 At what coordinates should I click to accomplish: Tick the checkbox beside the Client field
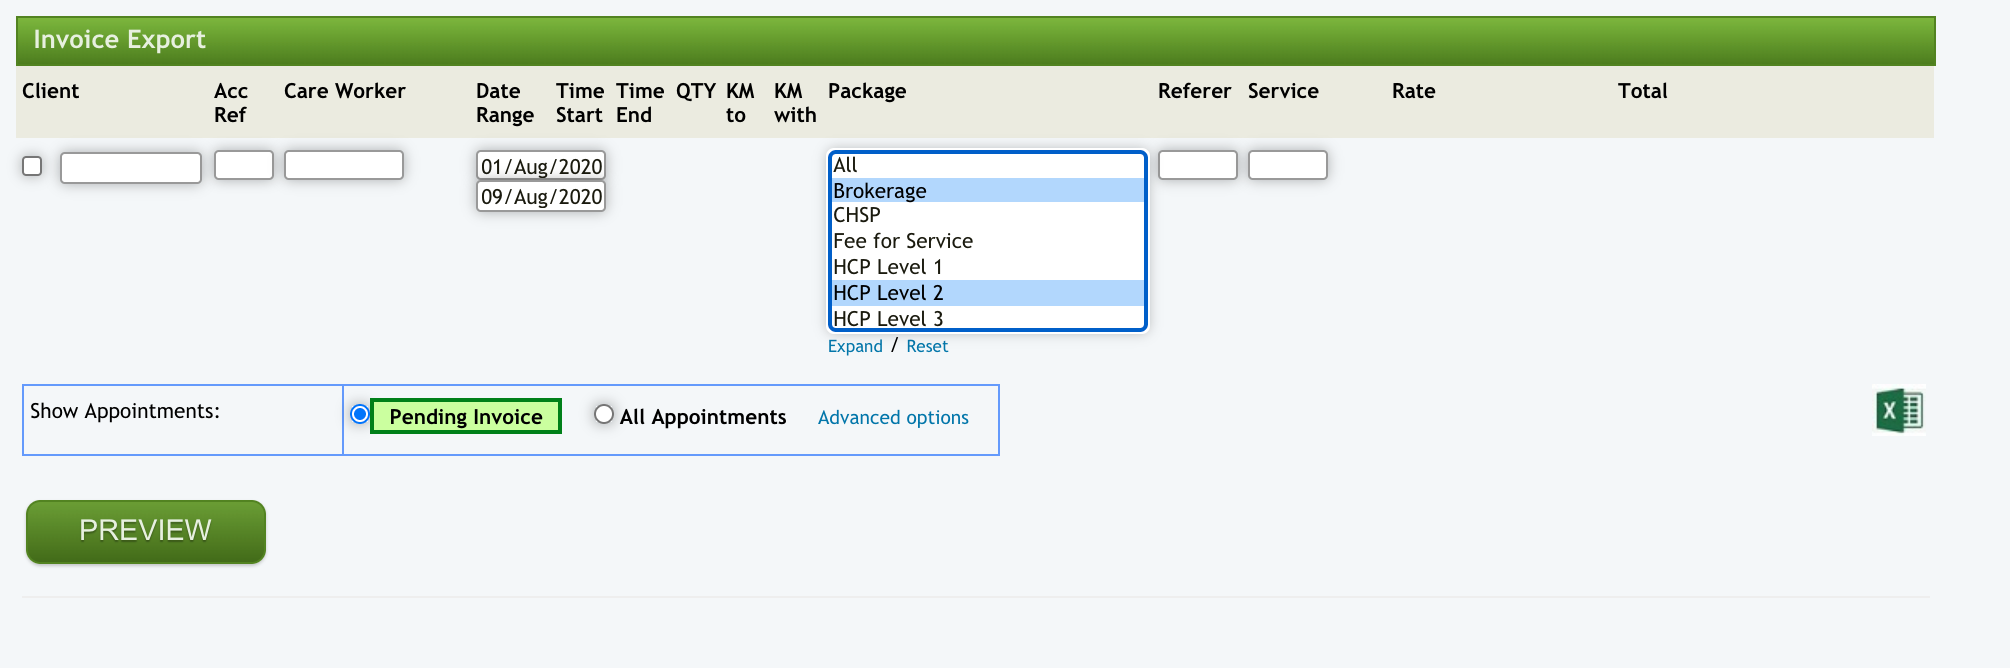click(x=32, y=166)
